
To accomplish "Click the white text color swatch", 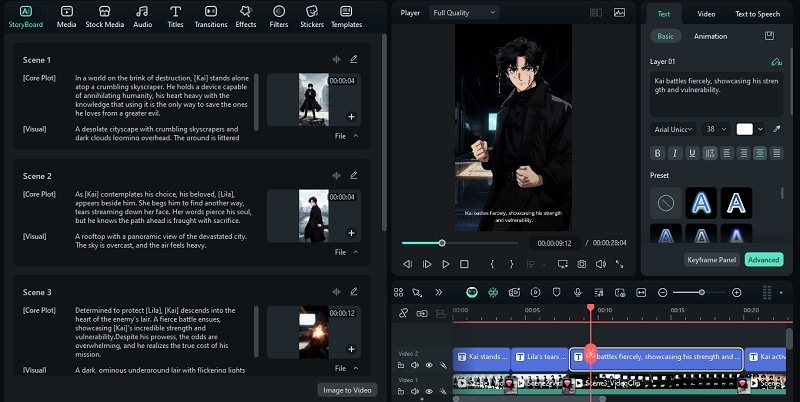I will tap(744, 129).
